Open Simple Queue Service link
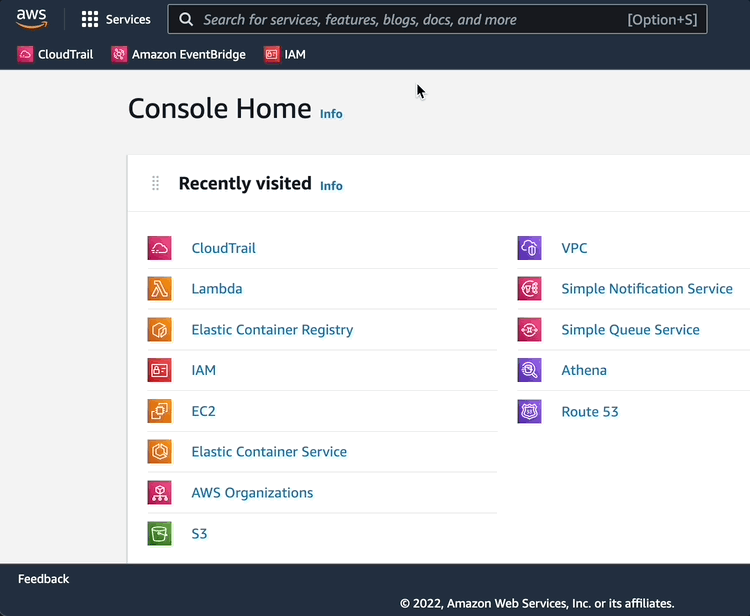Viewport: 750px width, 616px height. point(630,330)
